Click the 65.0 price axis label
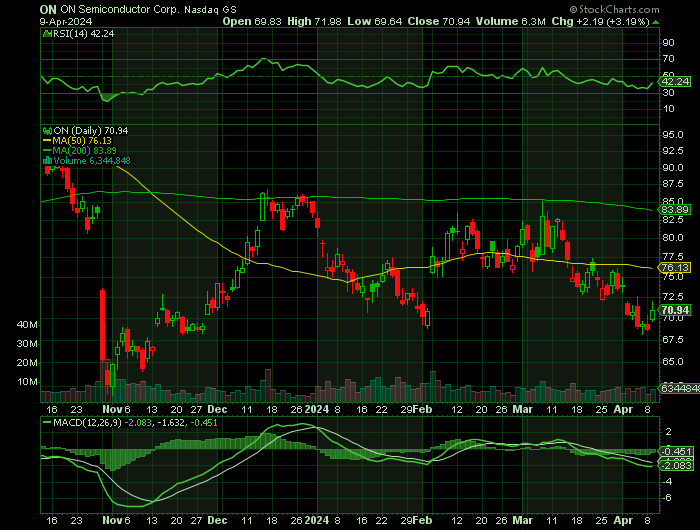This screenshot has height=530, width=700. [x=673, y=362]
